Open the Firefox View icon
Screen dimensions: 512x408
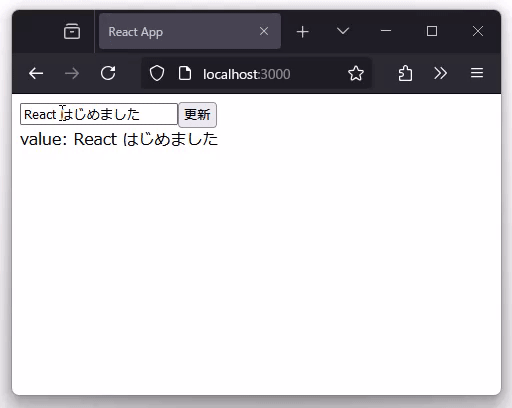(72, 31)
